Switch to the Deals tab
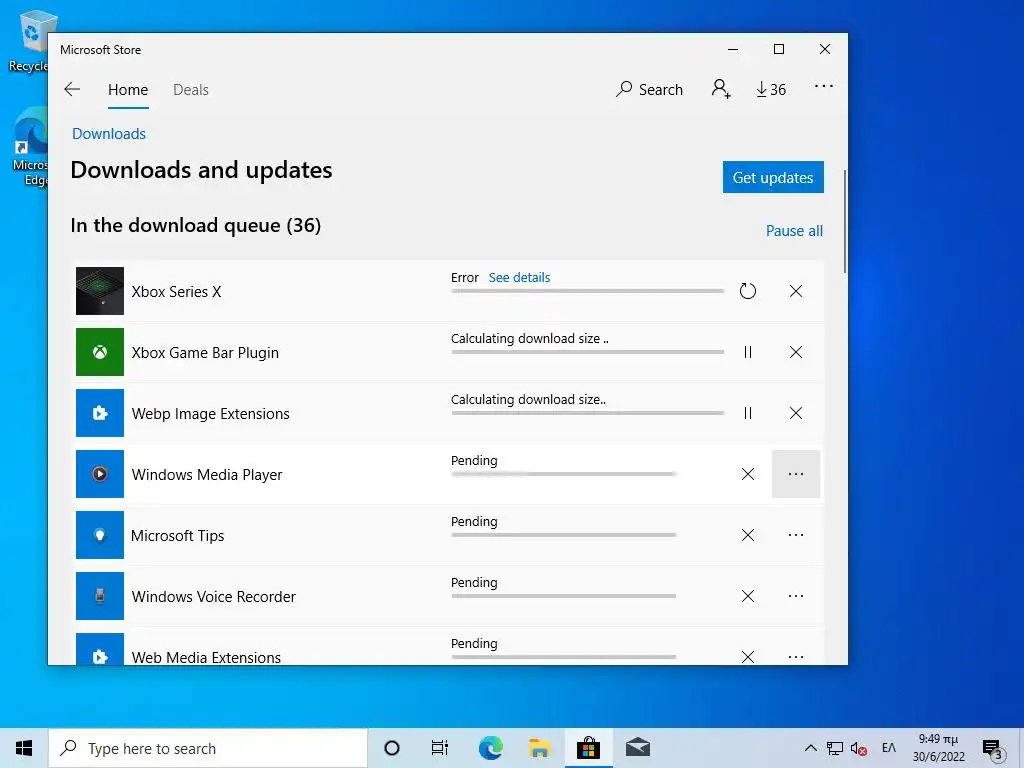1024x768 pixels. [x=191, y=89]
